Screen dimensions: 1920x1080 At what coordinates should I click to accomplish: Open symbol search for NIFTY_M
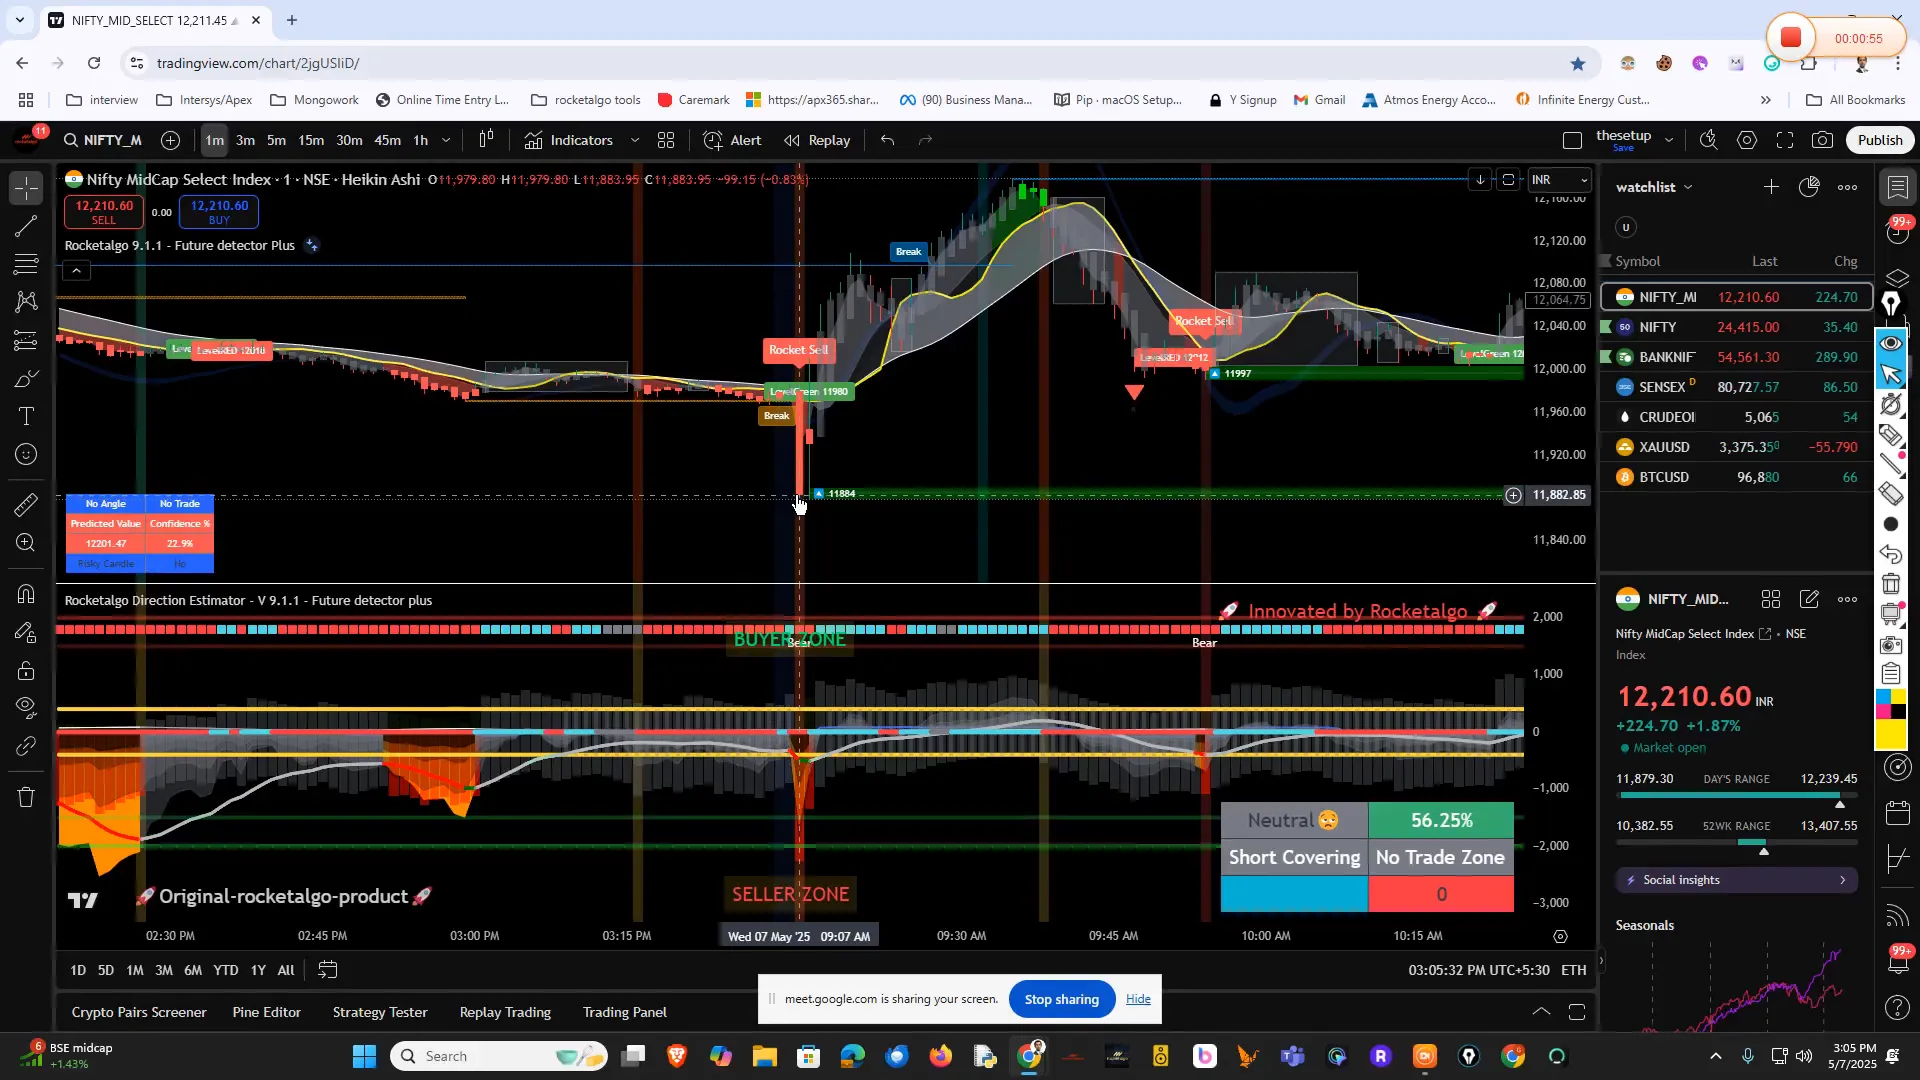103,140
